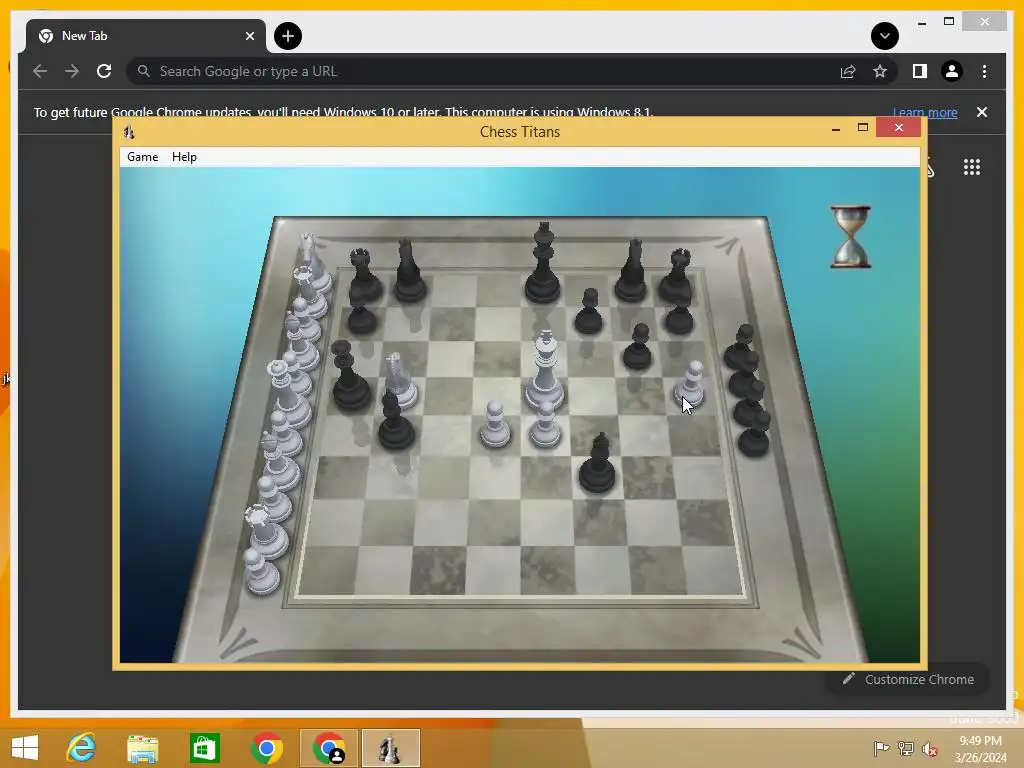Select the white king on the board
Viewport: 1024px width, 768px height.
coord(545,370)
